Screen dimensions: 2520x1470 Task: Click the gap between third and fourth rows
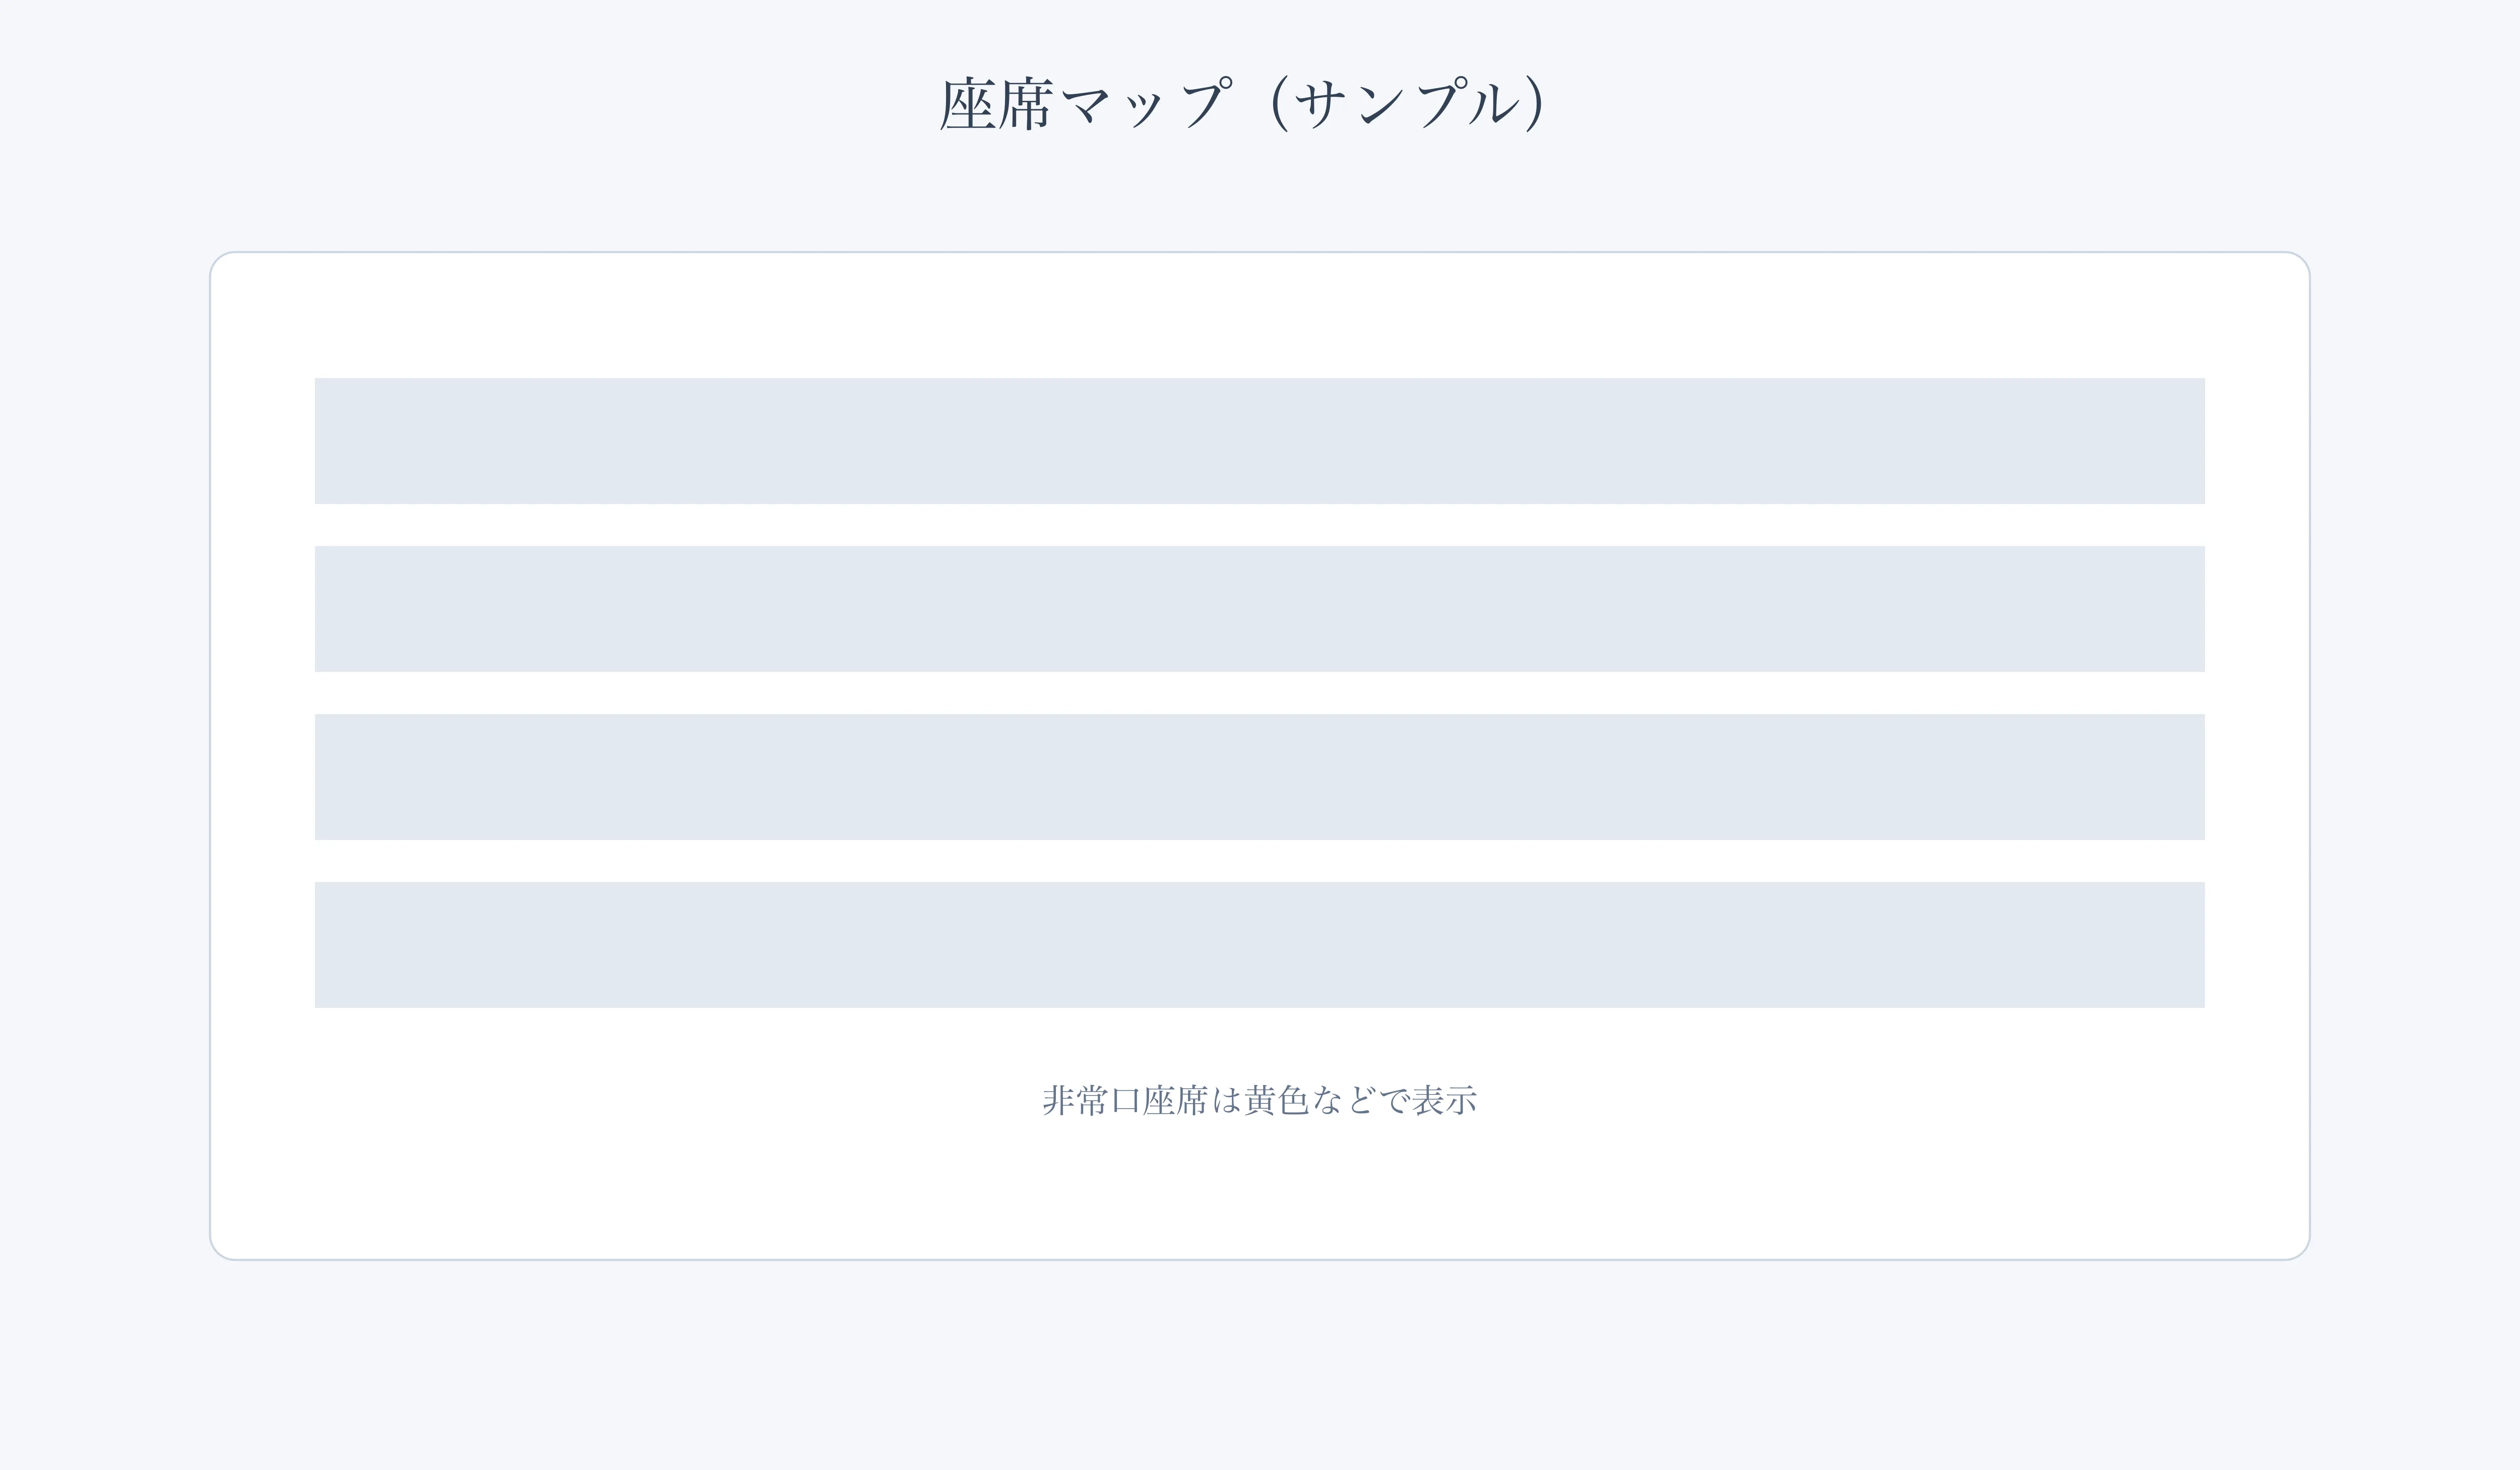coord(1260,861)
